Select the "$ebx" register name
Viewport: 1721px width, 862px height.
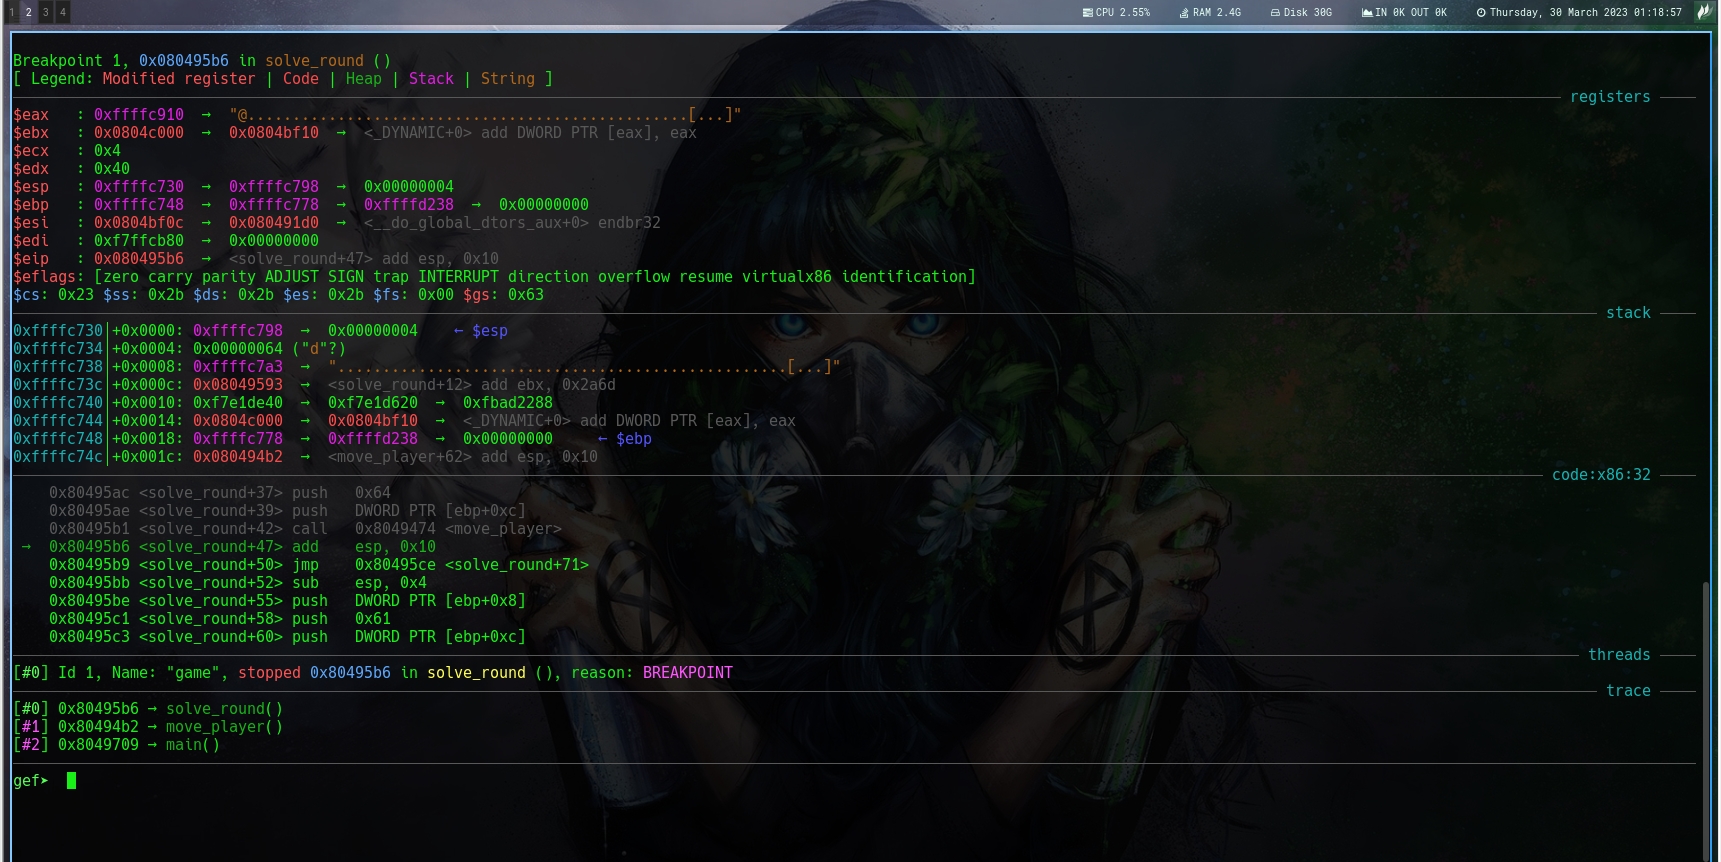(x=31, y=132)
